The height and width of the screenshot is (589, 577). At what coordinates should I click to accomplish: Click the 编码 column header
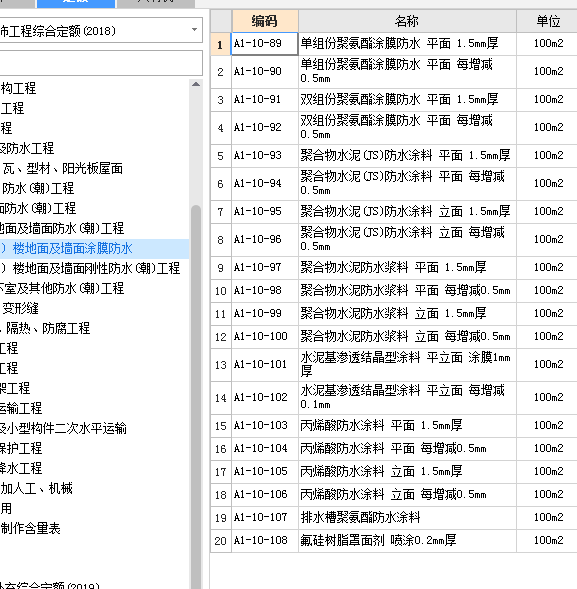pyautogui.click(x=265, y=21)
